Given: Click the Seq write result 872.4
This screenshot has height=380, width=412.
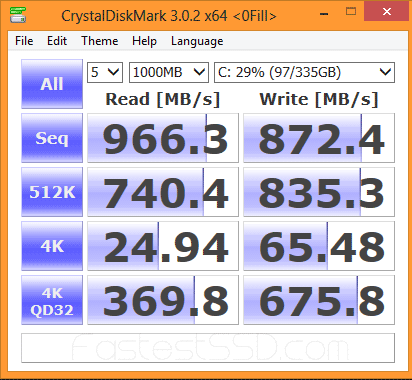Looking at the screenshot, I should [319, 138].
